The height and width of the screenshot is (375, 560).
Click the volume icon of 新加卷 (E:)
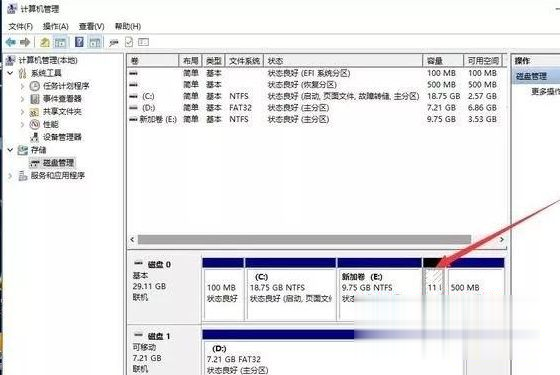click(133, 119)
